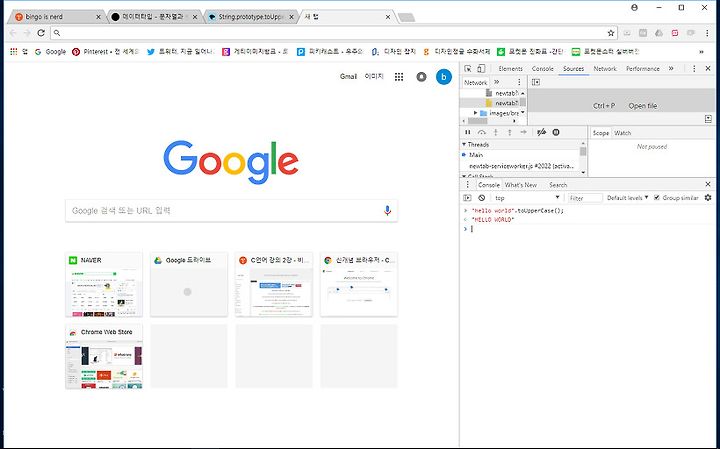Toggle pause on exceptions
The image size is (720, 449).
click(x=556, y=132)
